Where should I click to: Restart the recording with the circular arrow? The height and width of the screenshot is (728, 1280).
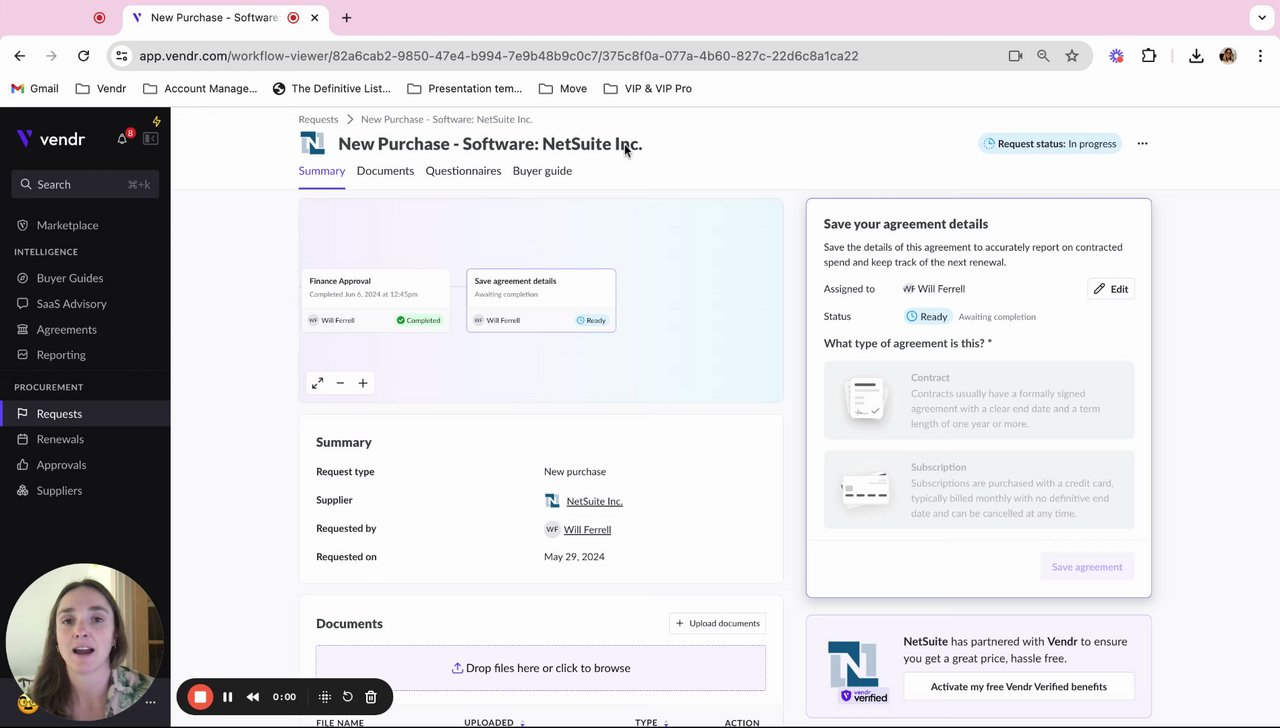pyautogui.click(x=347, y=697)
